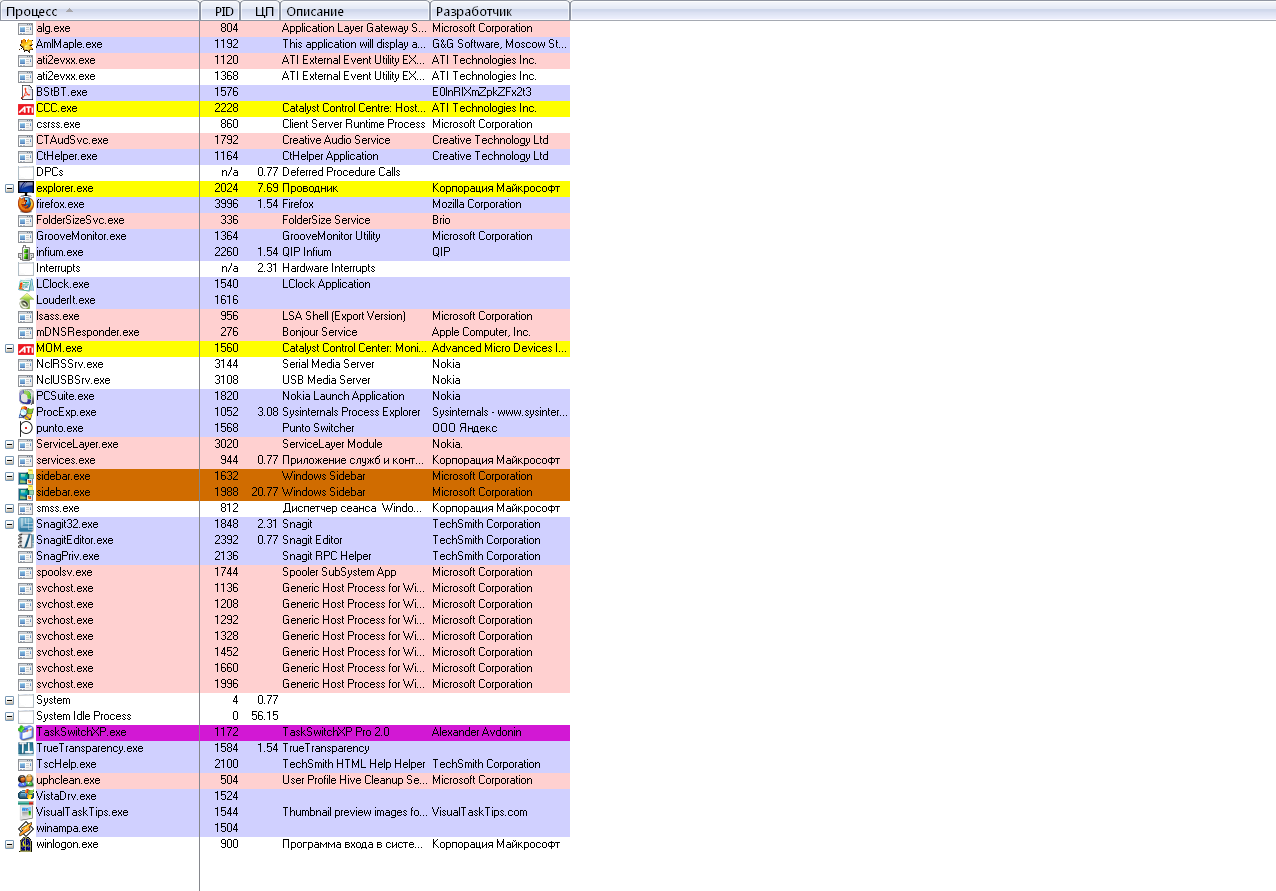Click the sidebar.exe icon with PID 1988
This screenshot has width=1276, height=891.
(26, 492)
